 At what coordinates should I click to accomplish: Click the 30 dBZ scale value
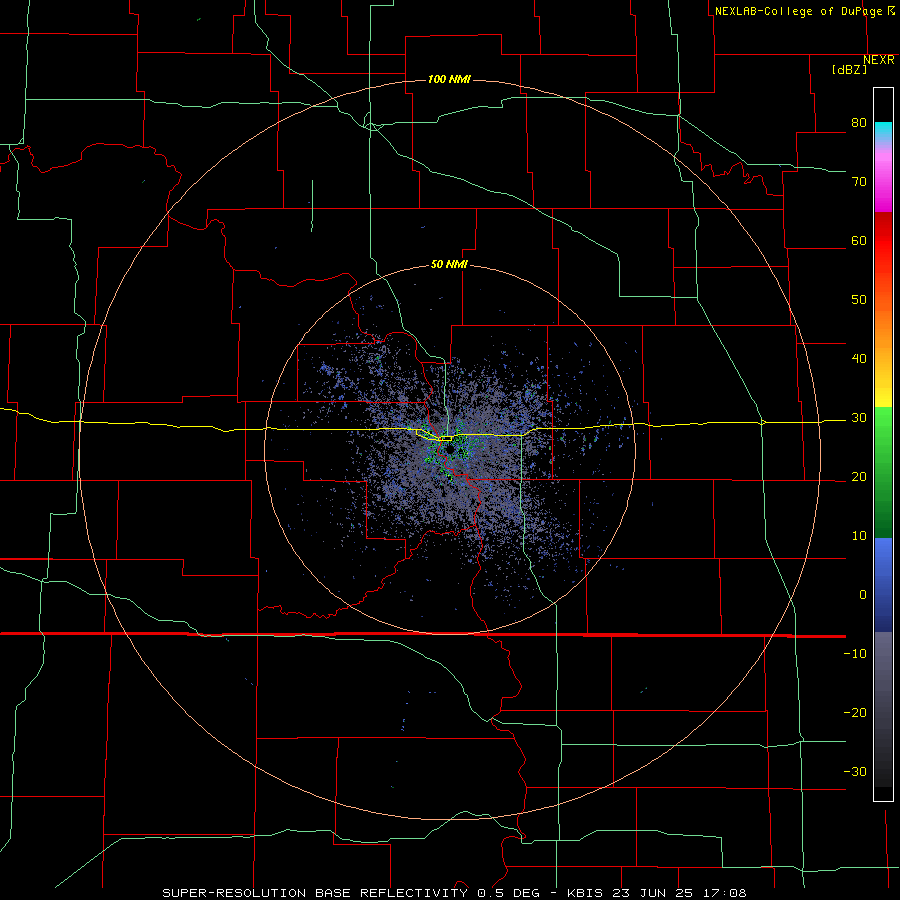click(x=859, y=418)
